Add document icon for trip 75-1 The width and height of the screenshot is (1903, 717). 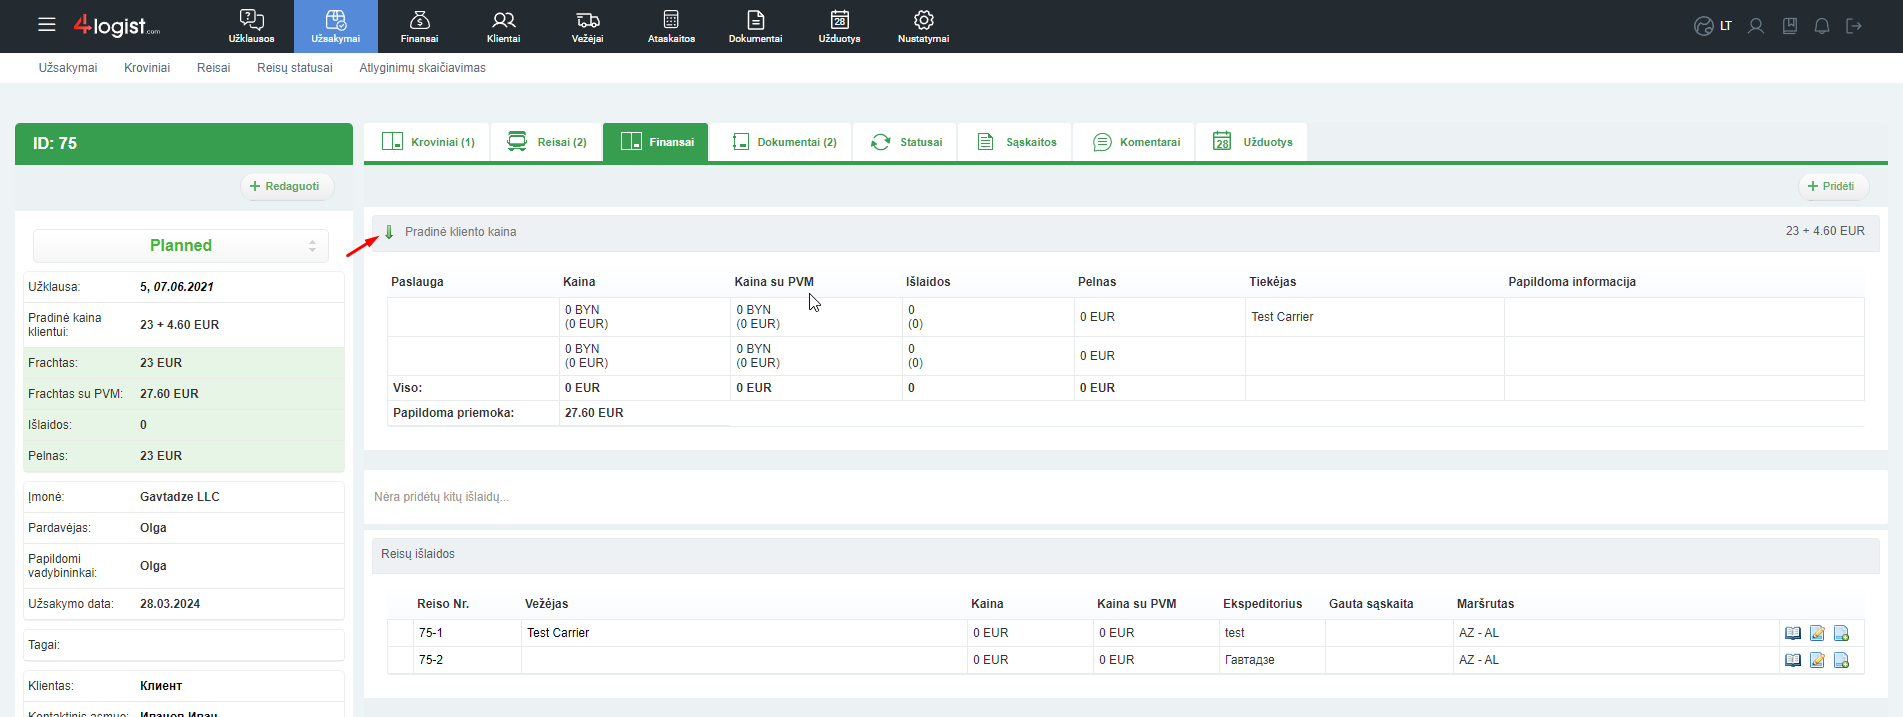point(1841,633)
